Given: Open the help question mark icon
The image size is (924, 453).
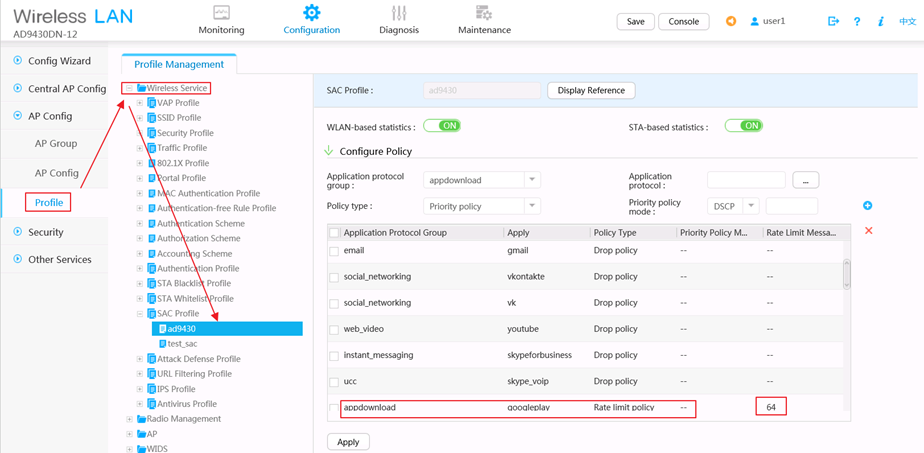Looking at the screenshot, I should (x=857, y=21).
